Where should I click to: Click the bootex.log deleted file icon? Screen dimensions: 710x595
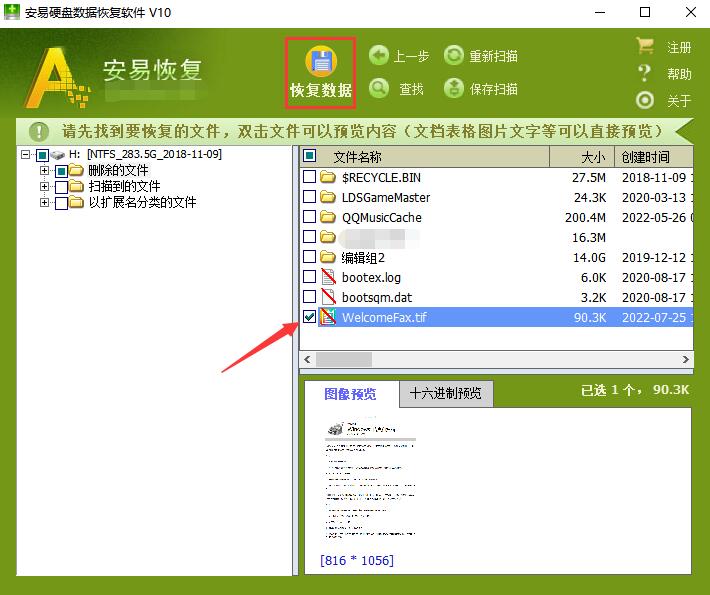tap(328, 277)
